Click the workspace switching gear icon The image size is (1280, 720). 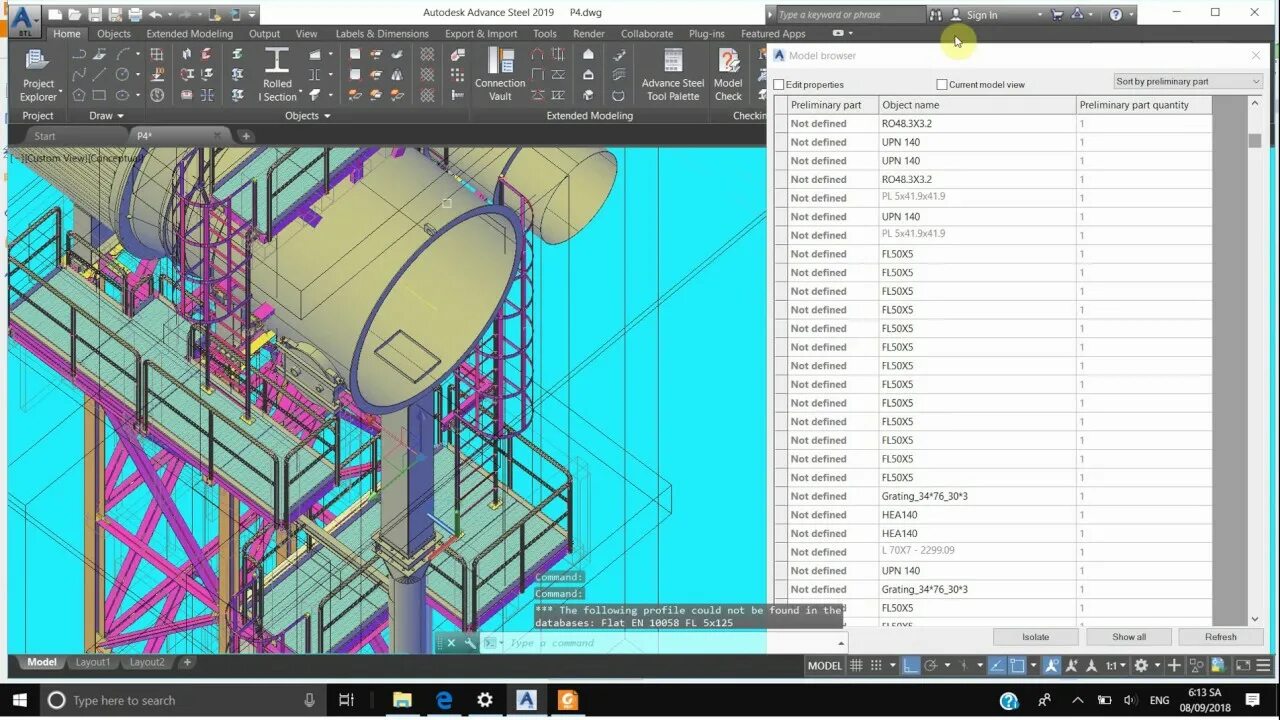click(1141, 665)
